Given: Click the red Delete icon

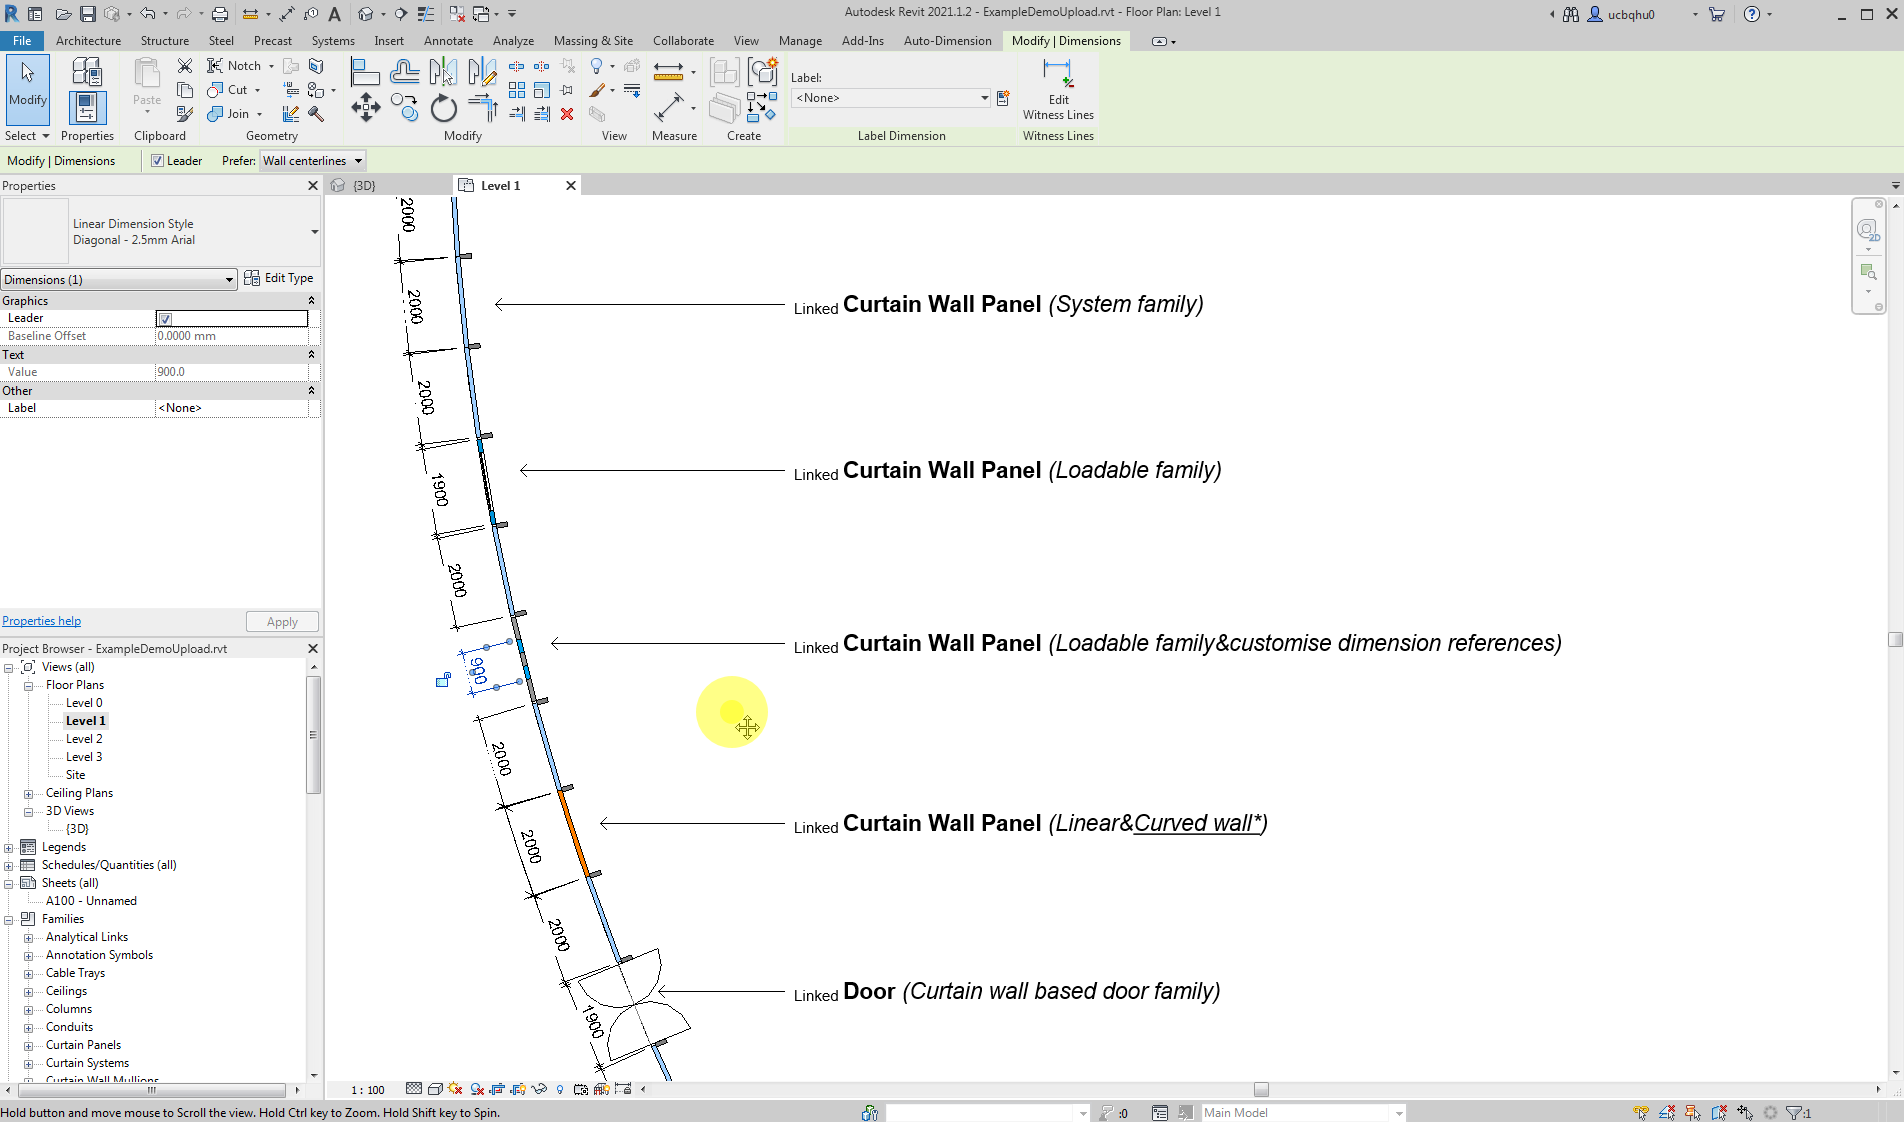Looking at the screenshot, I should tap(567, 114).
